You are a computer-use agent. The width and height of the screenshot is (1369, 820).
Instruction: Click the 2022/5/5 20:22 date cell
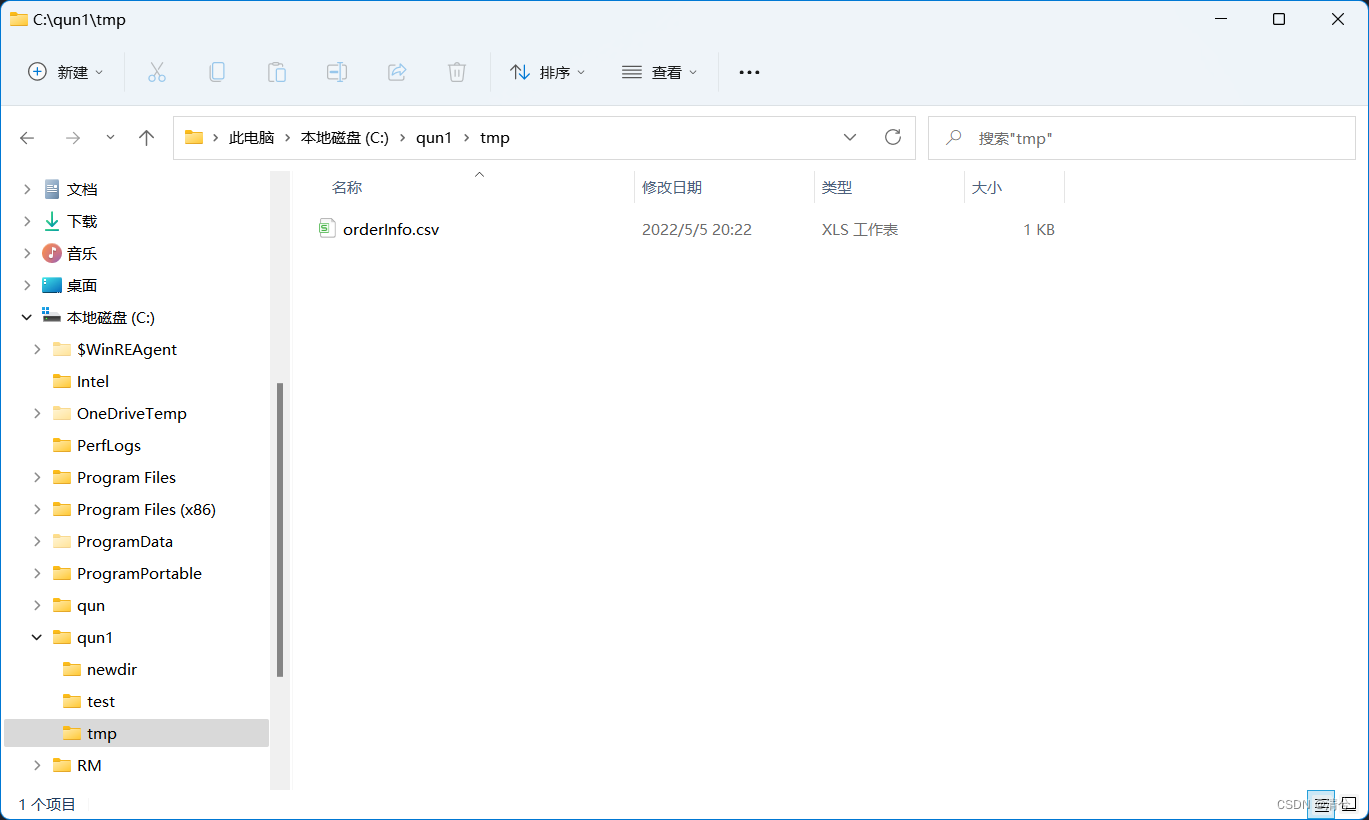pos(697,229)
